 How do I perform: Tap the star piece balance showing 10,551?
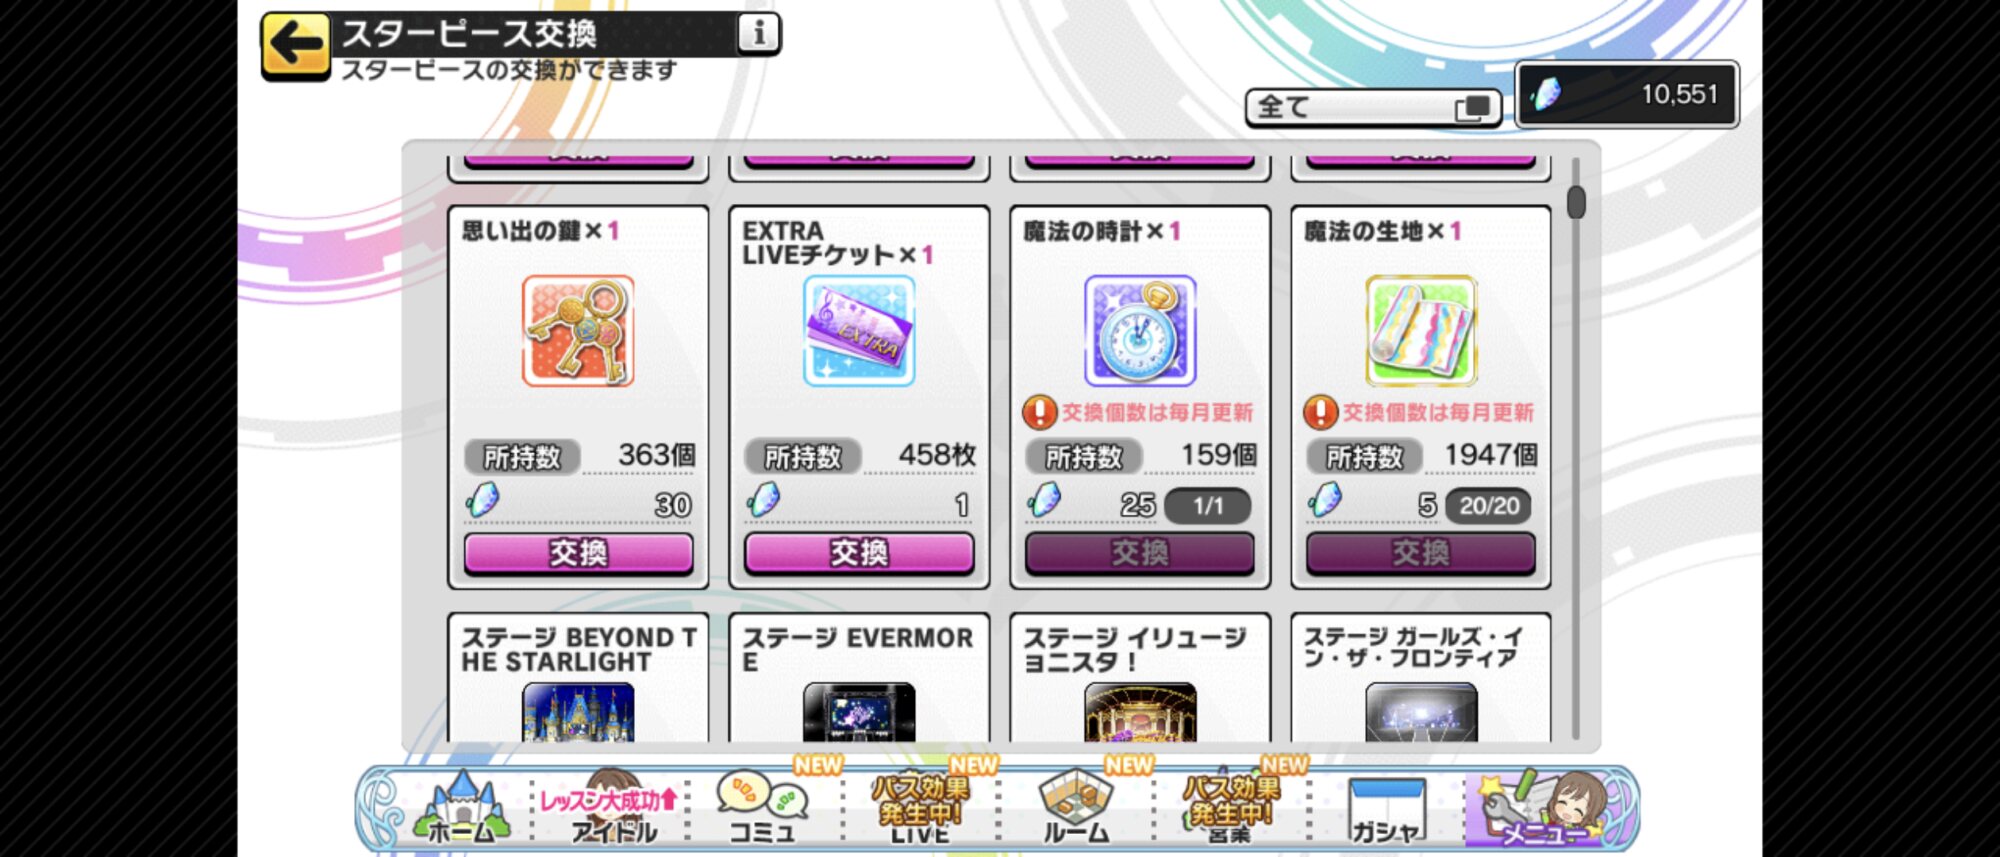coord(1627,94)
